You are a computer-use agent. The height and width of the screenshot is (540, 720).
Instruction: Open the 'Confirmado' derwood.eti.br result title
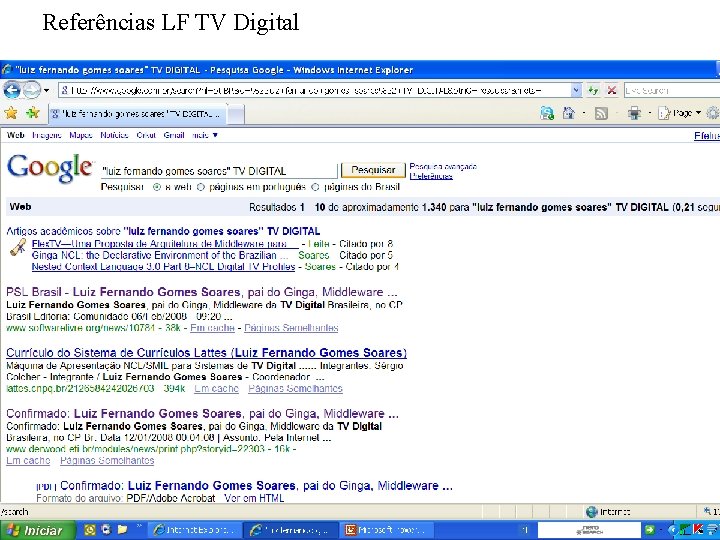click(x=202, y=414)
